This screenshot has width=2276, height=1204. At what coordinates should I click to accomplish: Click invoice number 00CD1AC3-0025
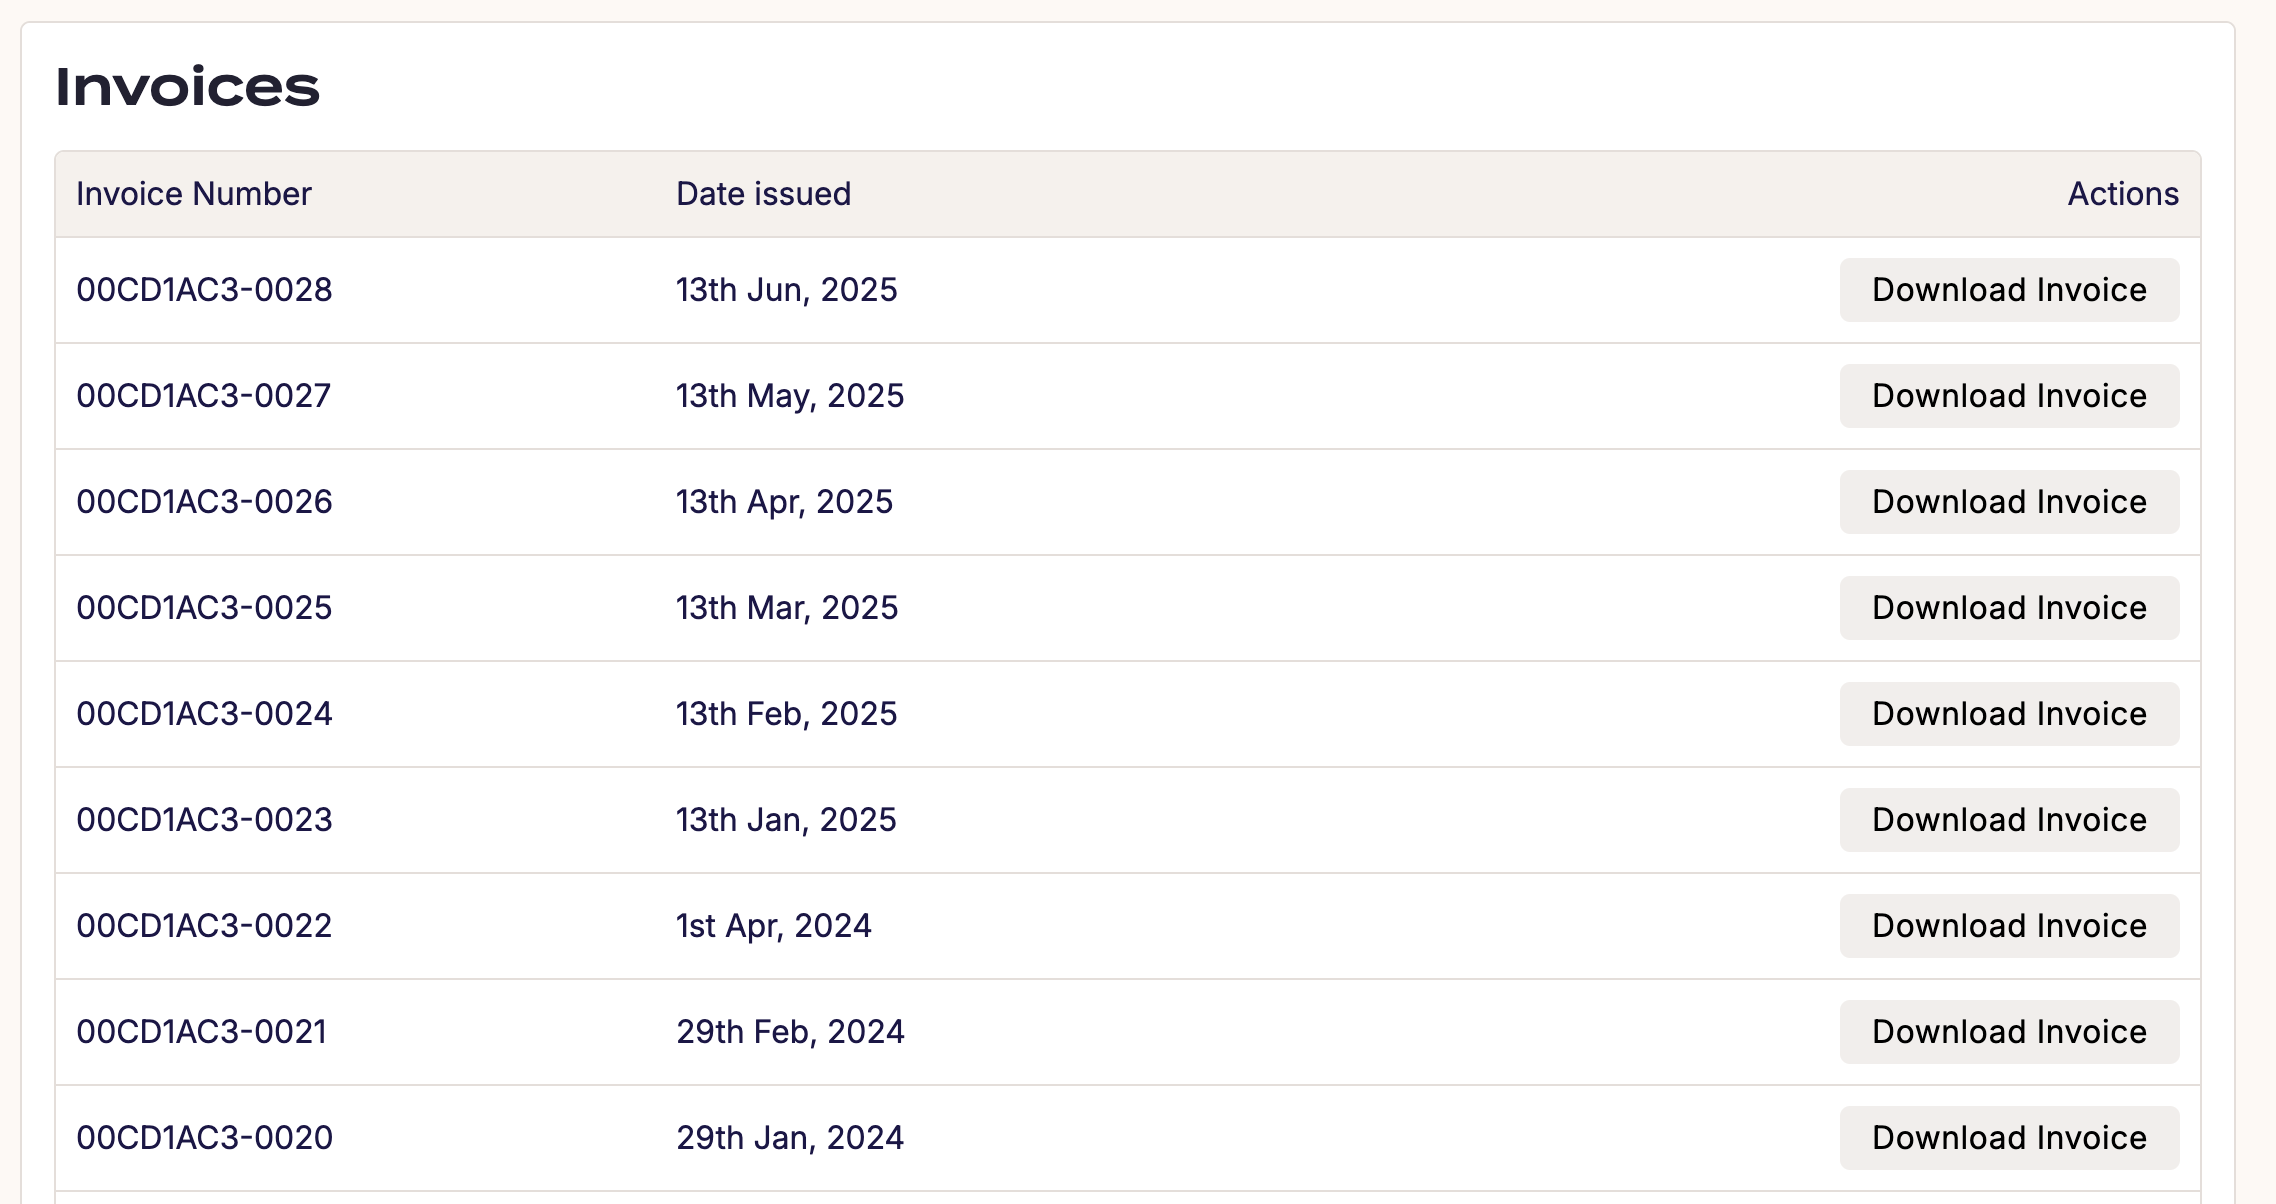[x=204, y=608]
